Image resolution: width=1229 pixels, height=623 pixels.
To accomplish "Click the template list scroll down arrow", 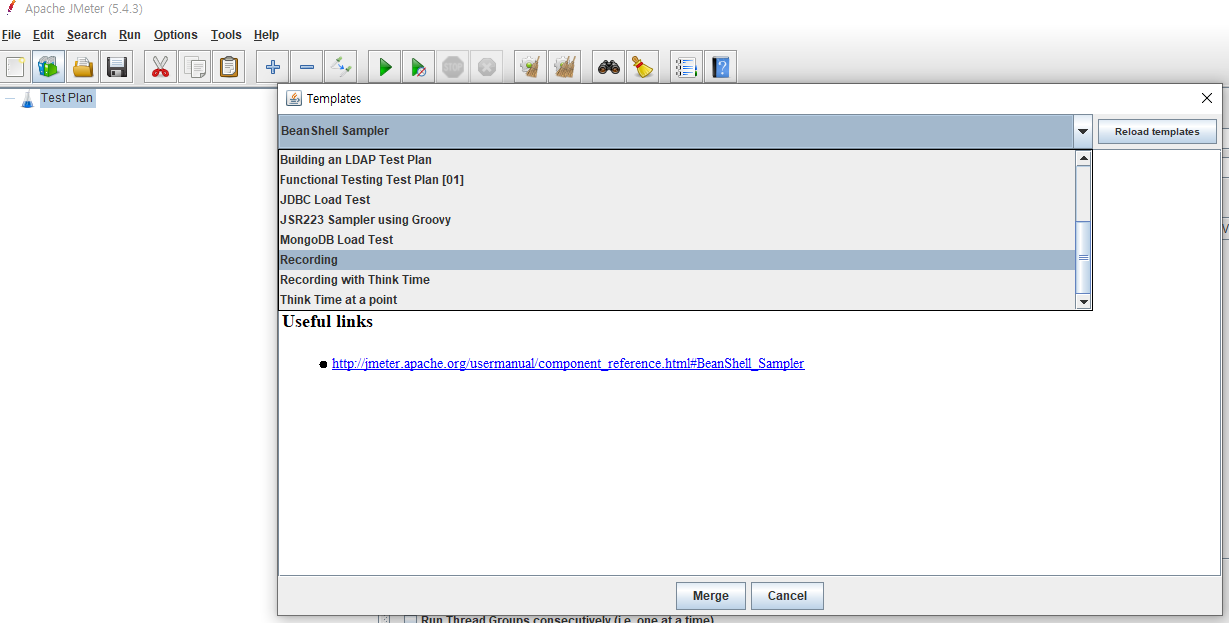I will tap(1083, 301).
